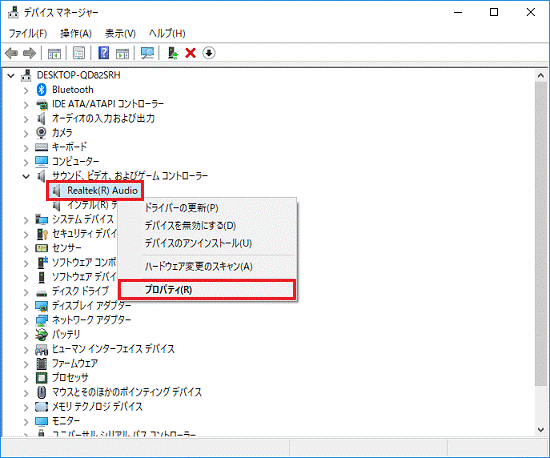Screen dimensions: 550x458
Task: Click the scrollbar down arrow
Action: pyautogui.click(x=541, y=430)
